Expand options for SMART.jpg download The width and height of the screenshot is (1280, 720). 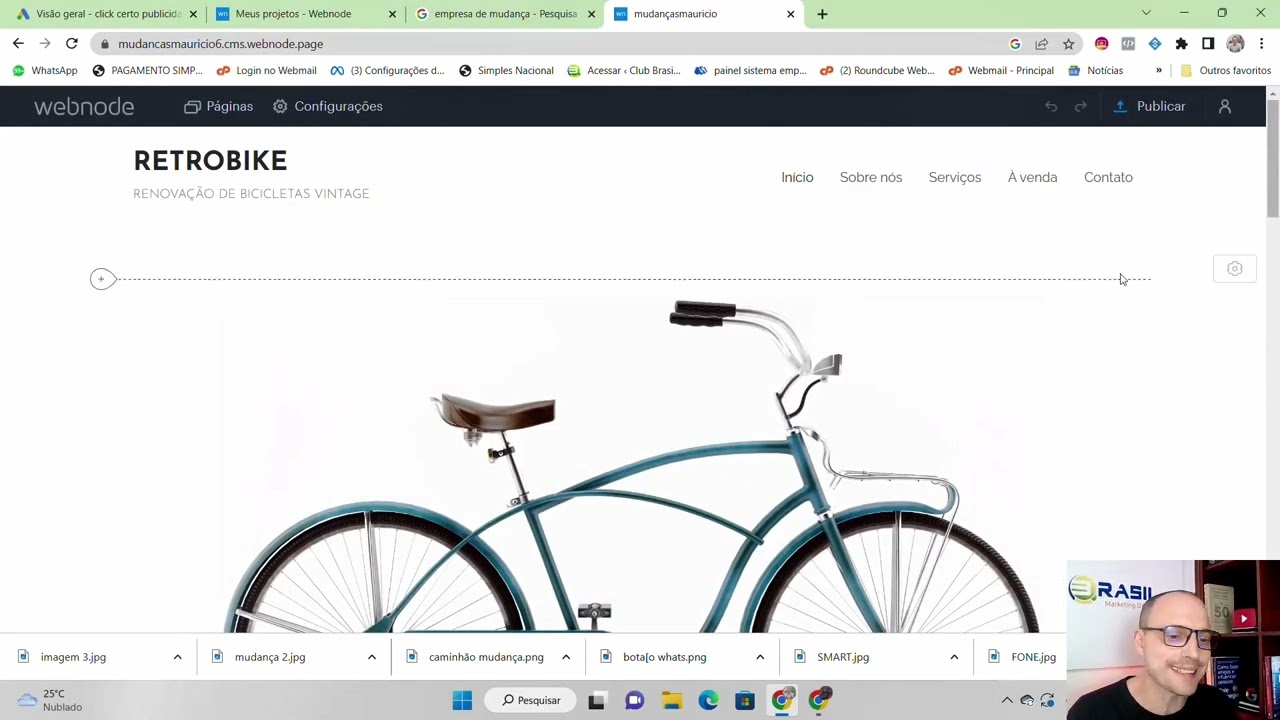tap(953, 657)
